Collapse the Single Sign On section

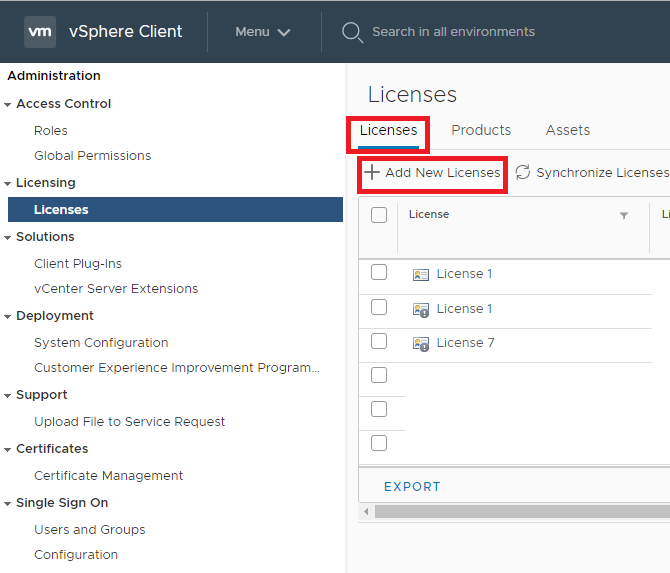click(x=7, y=504)
